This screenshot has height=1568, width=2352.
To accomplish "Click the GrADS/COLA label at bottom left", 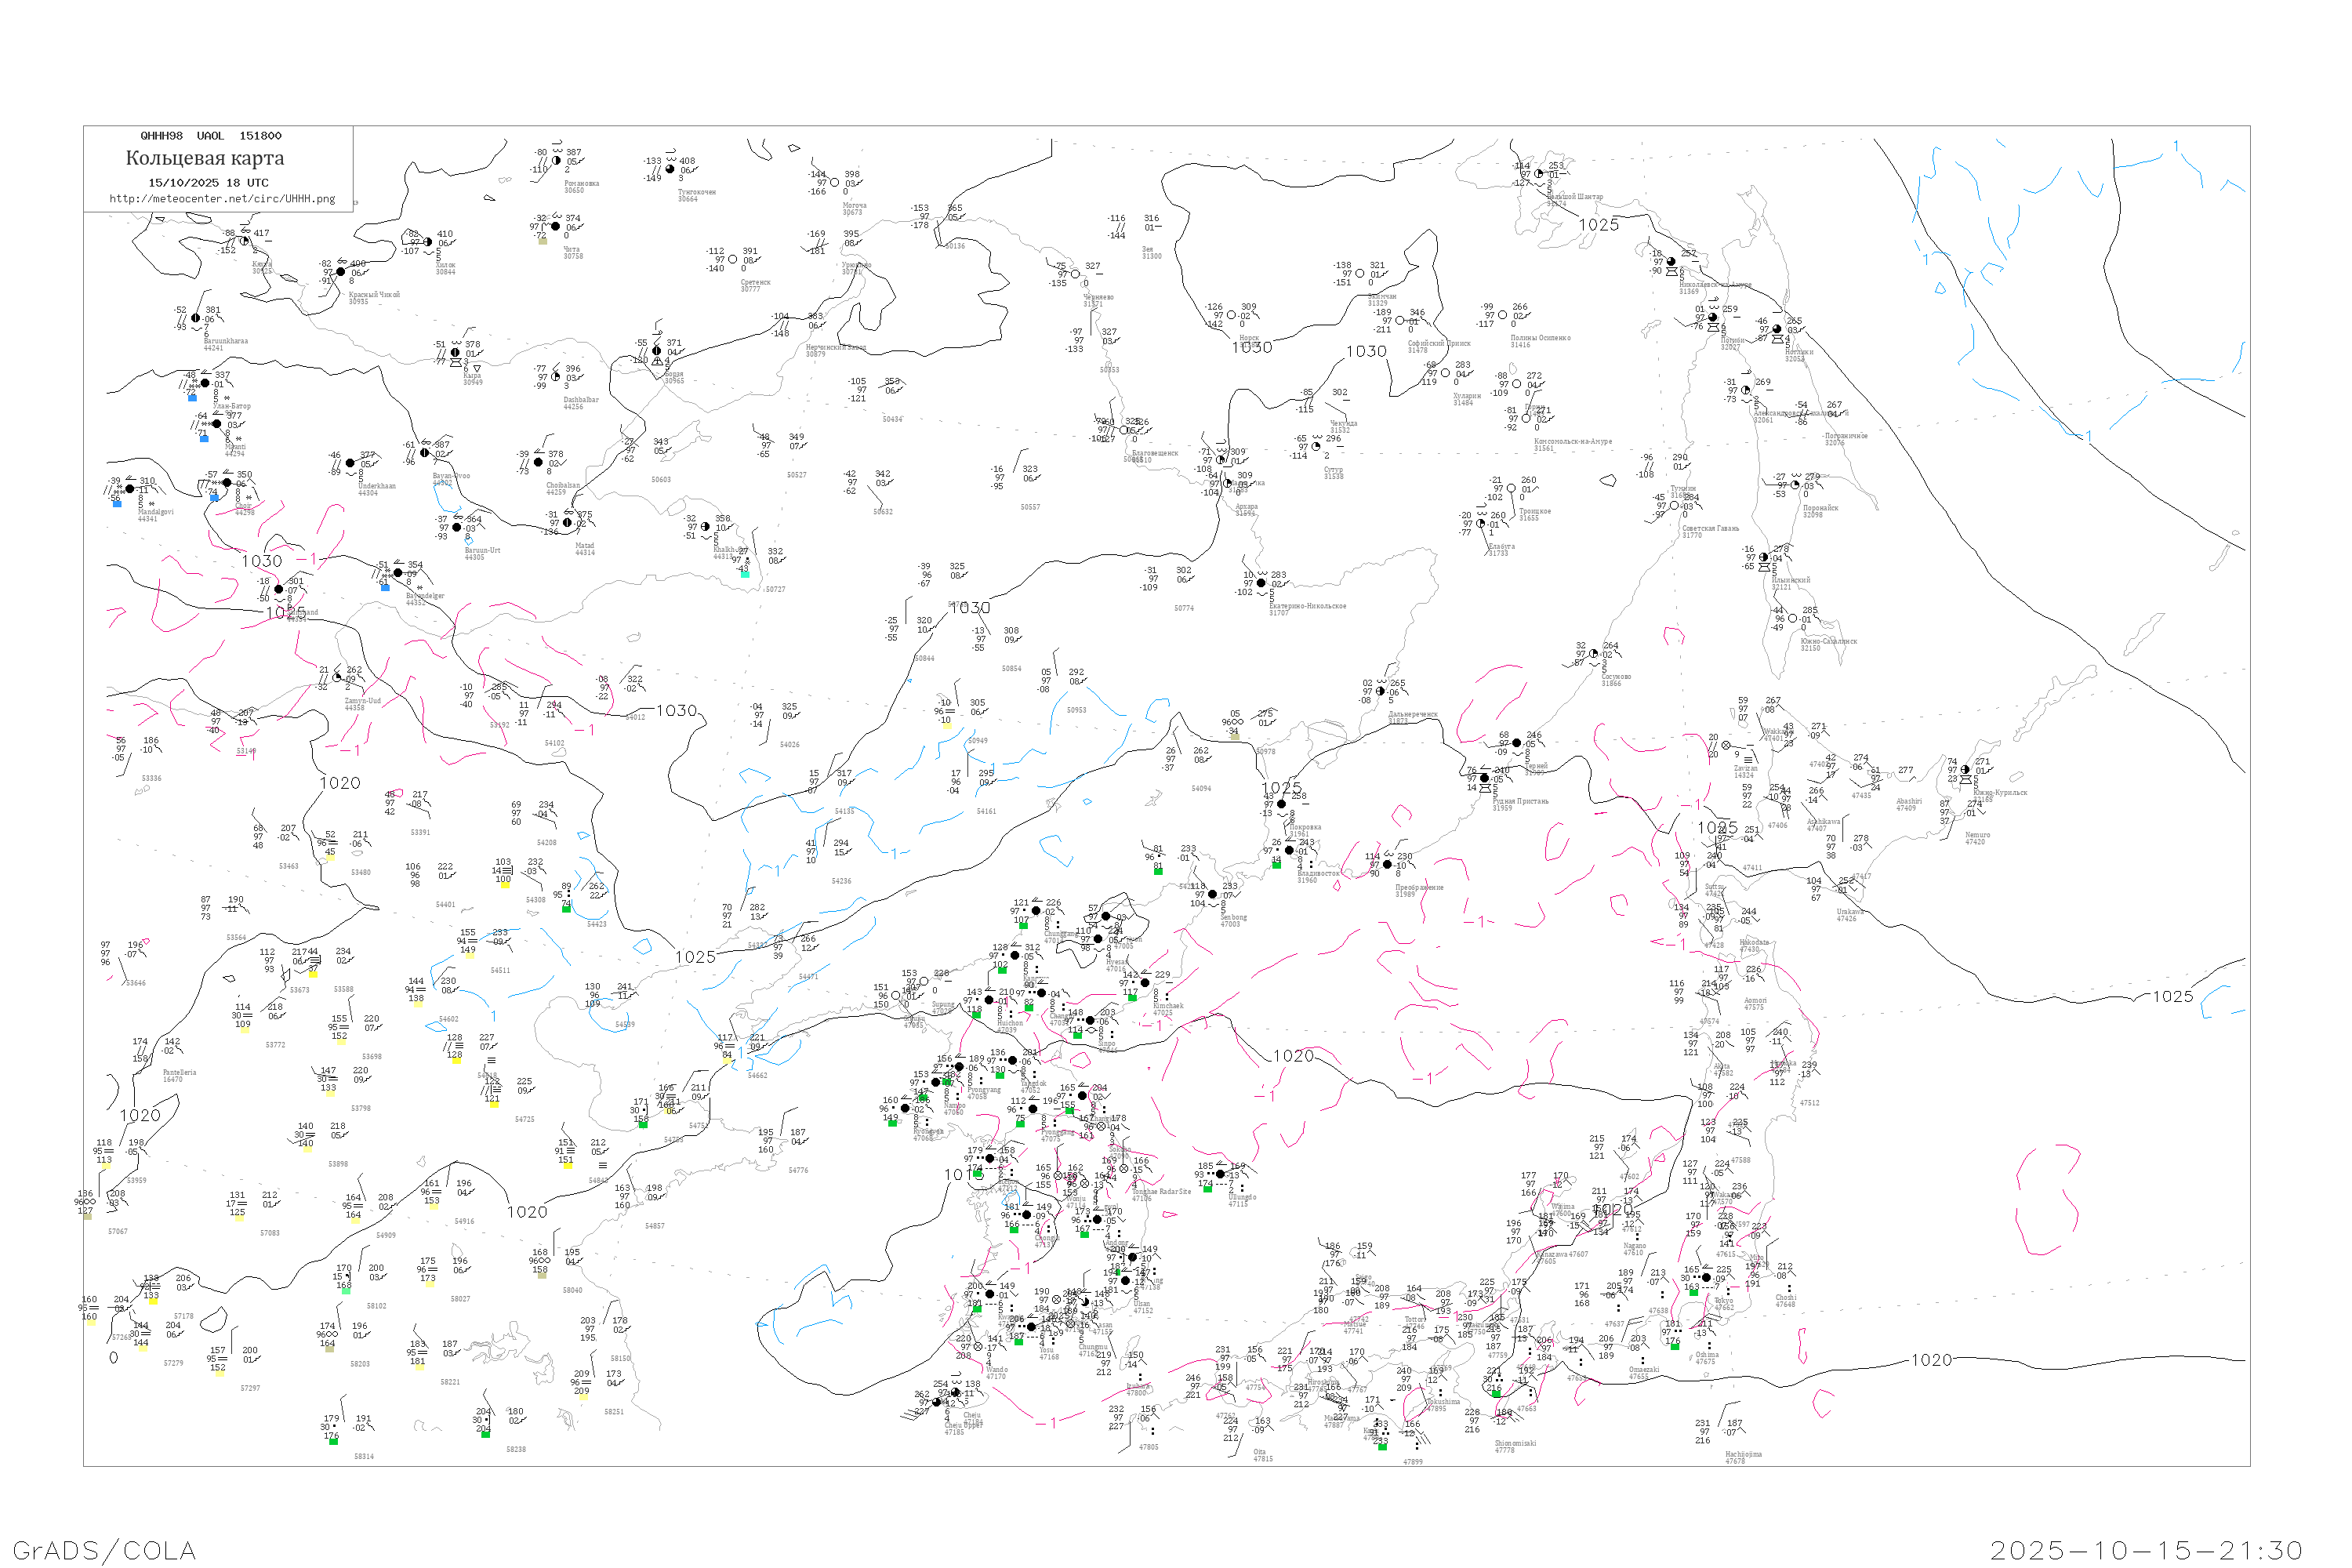I will (104, 1550).
